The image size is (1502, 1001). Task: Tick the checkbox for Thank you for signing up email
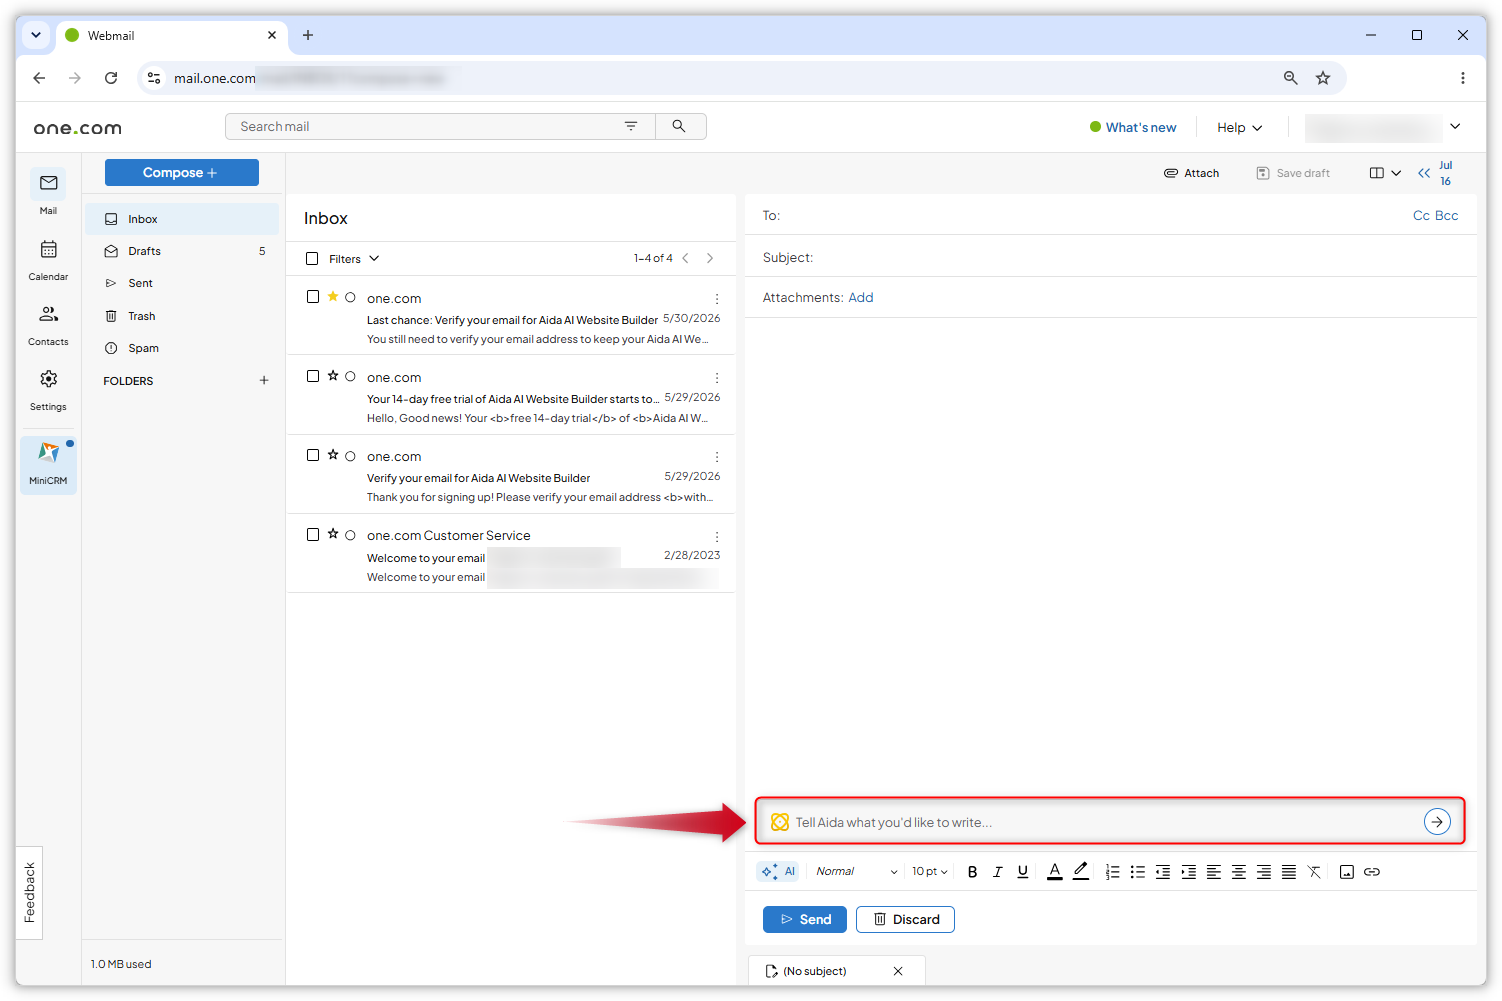tap(313, 455)
